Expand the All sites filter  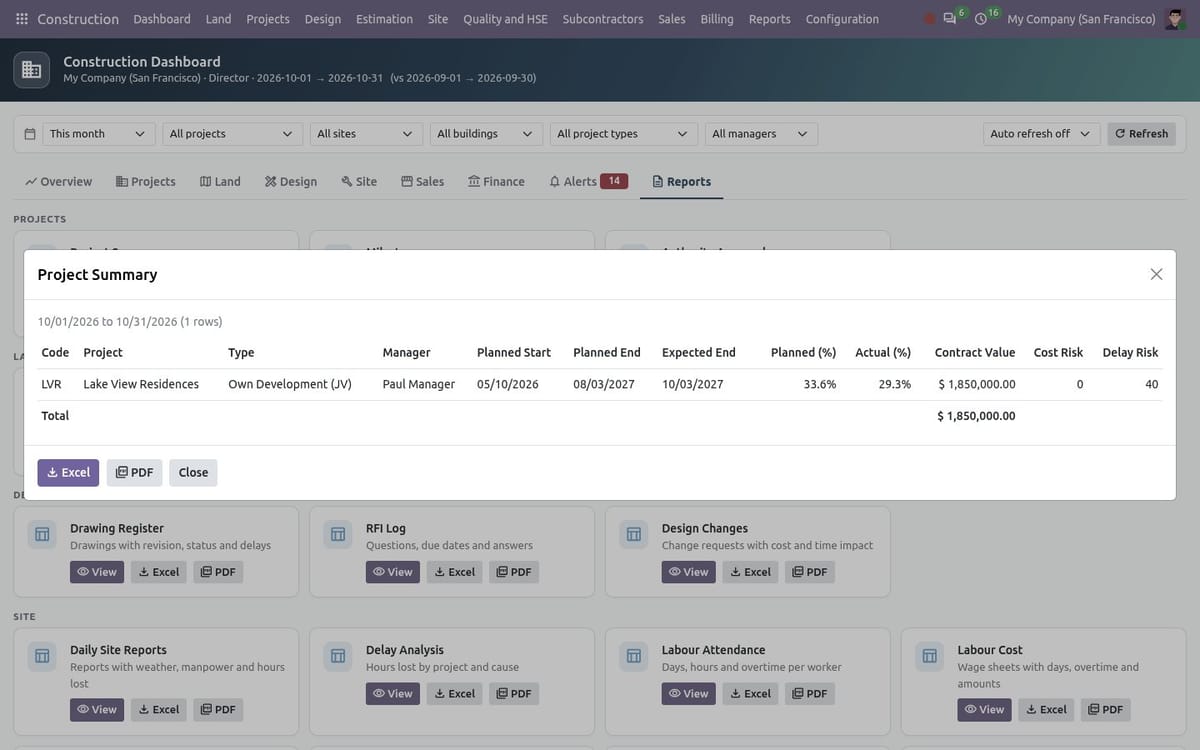point(365,134)
